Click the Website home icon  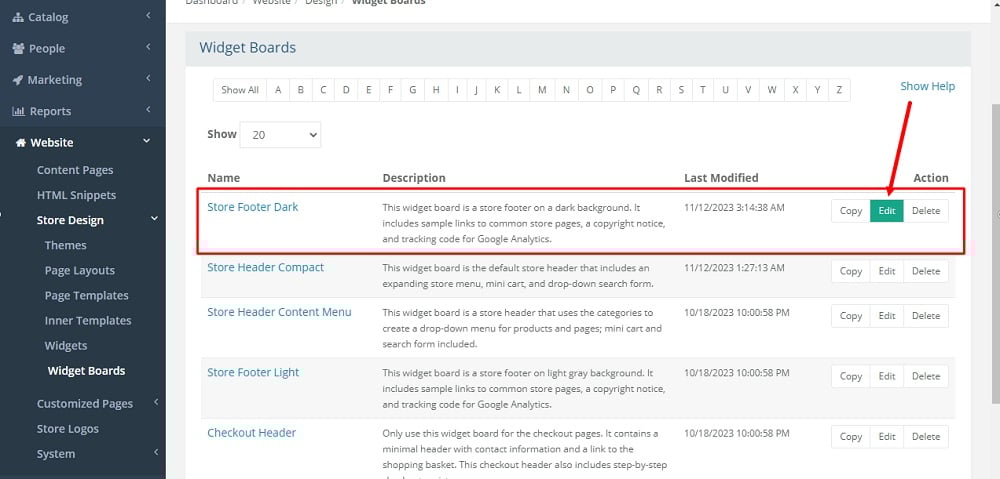(21, 143)
